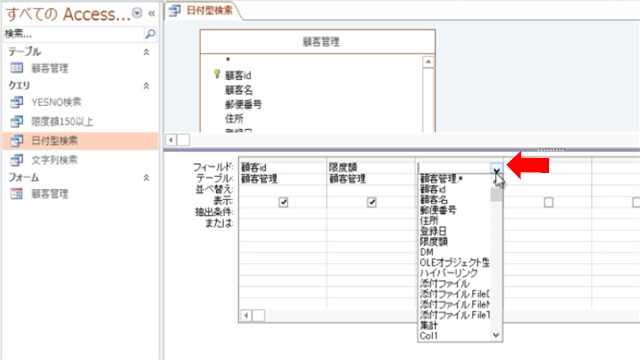Screen dimensions: 640x360
Task: Open the 限度額150以上 query icon
Action: click(x=17, y=121)
